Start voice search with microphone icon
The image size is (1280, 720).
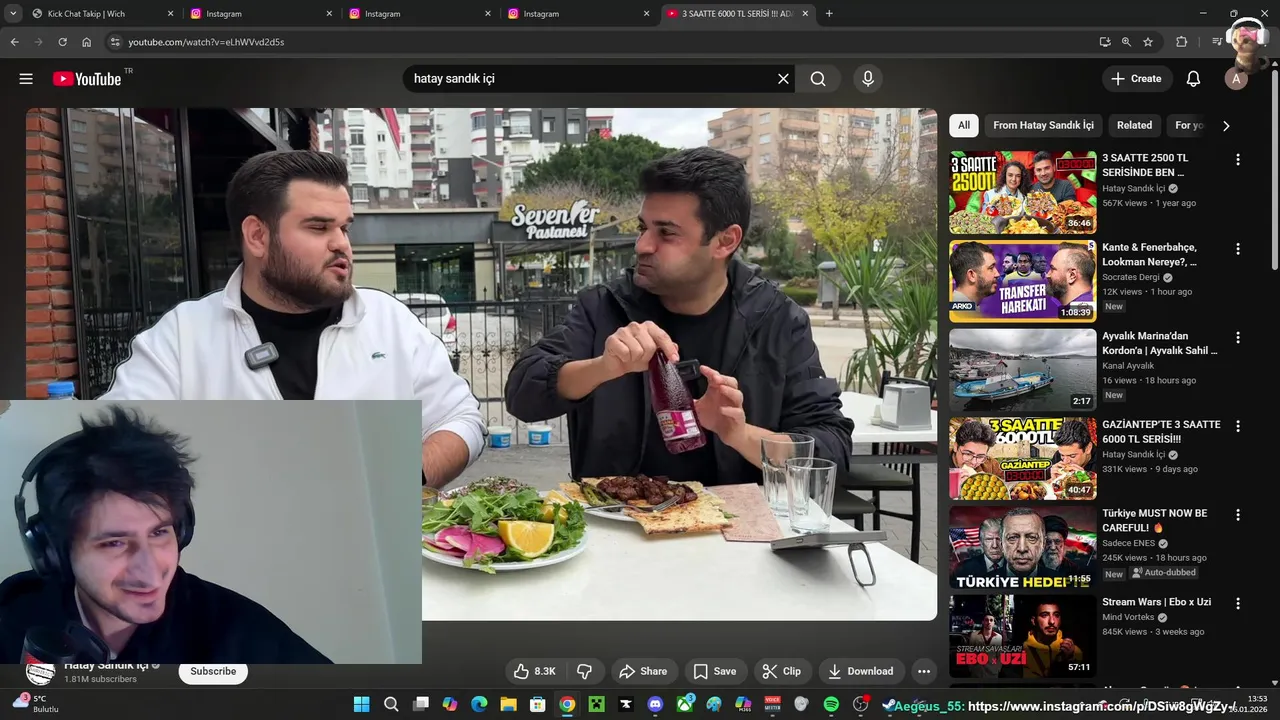[867, 79]
